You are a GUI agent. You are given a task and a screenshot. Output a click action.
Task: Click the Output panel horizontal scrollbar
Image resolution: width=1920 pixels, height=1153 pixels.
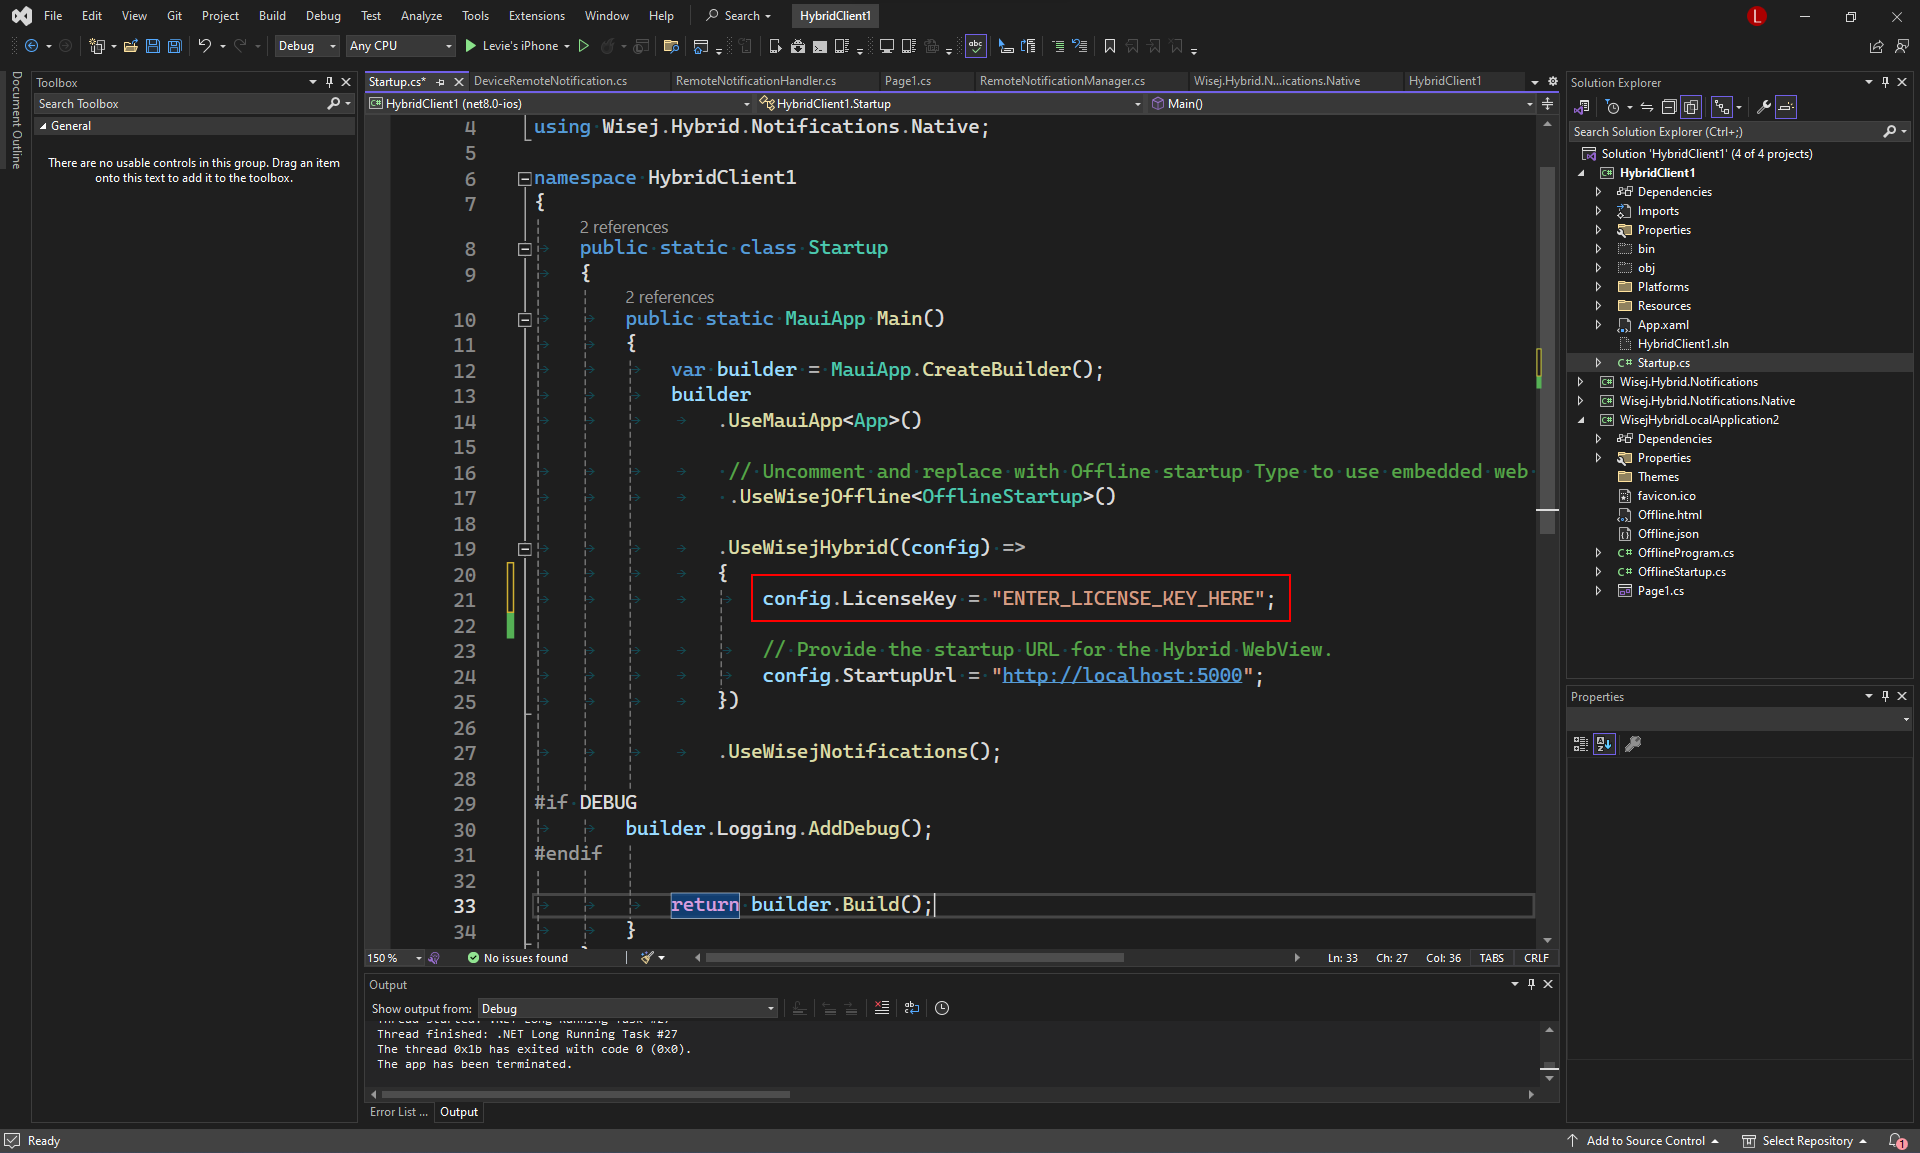pos(585,1094)
